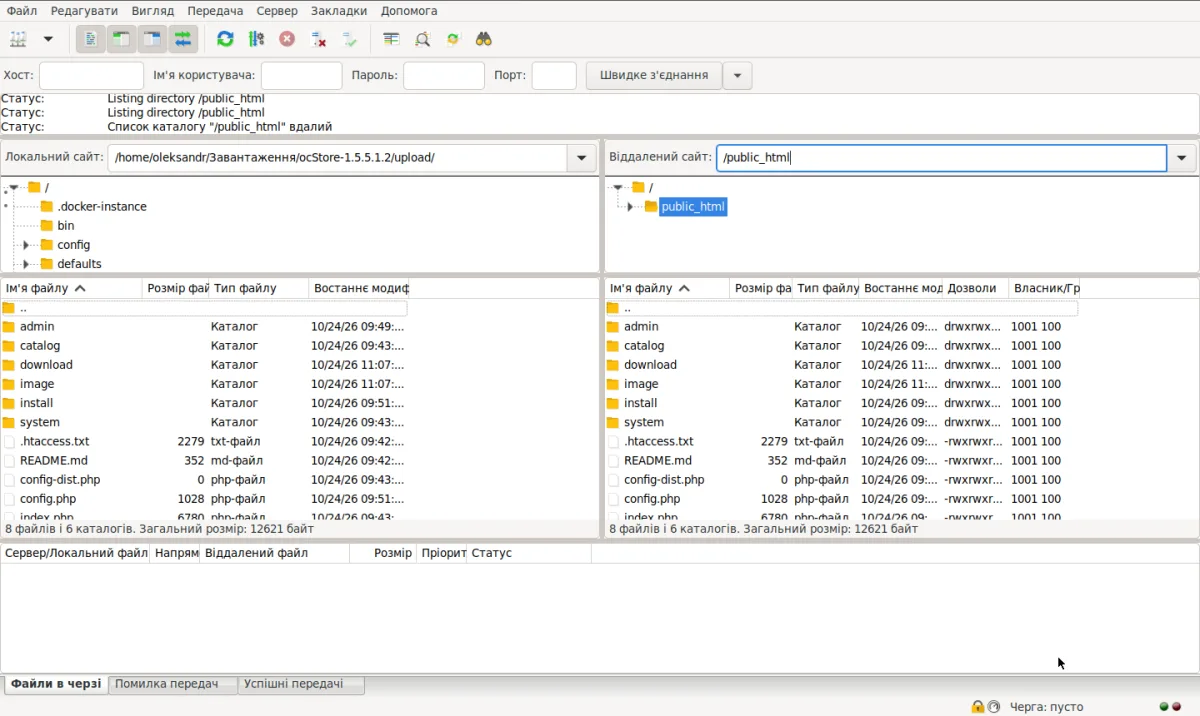Search for files with binoculars icon
Viewport: 1200px width, 716px height.
484,39
